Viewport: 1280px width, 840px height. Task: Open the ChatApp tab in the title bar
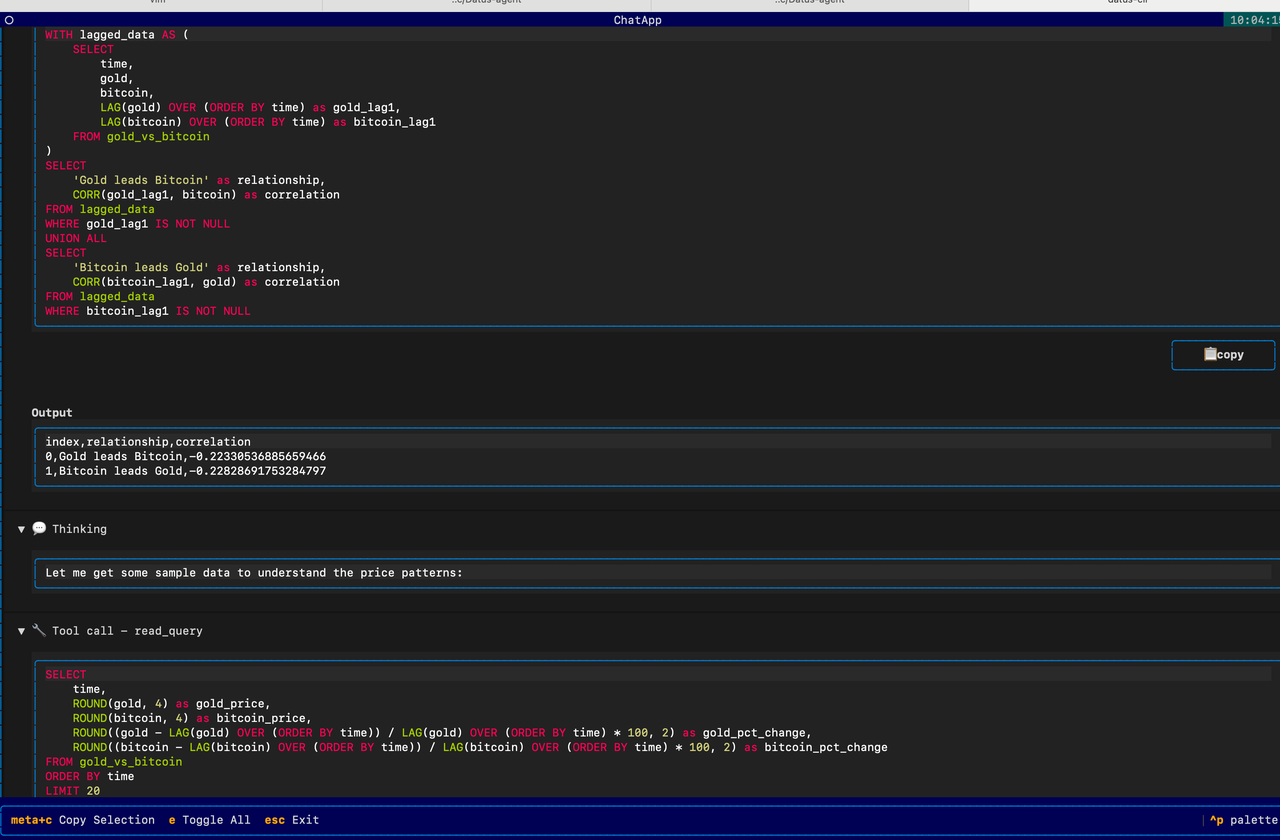click(x=637, y=19)
